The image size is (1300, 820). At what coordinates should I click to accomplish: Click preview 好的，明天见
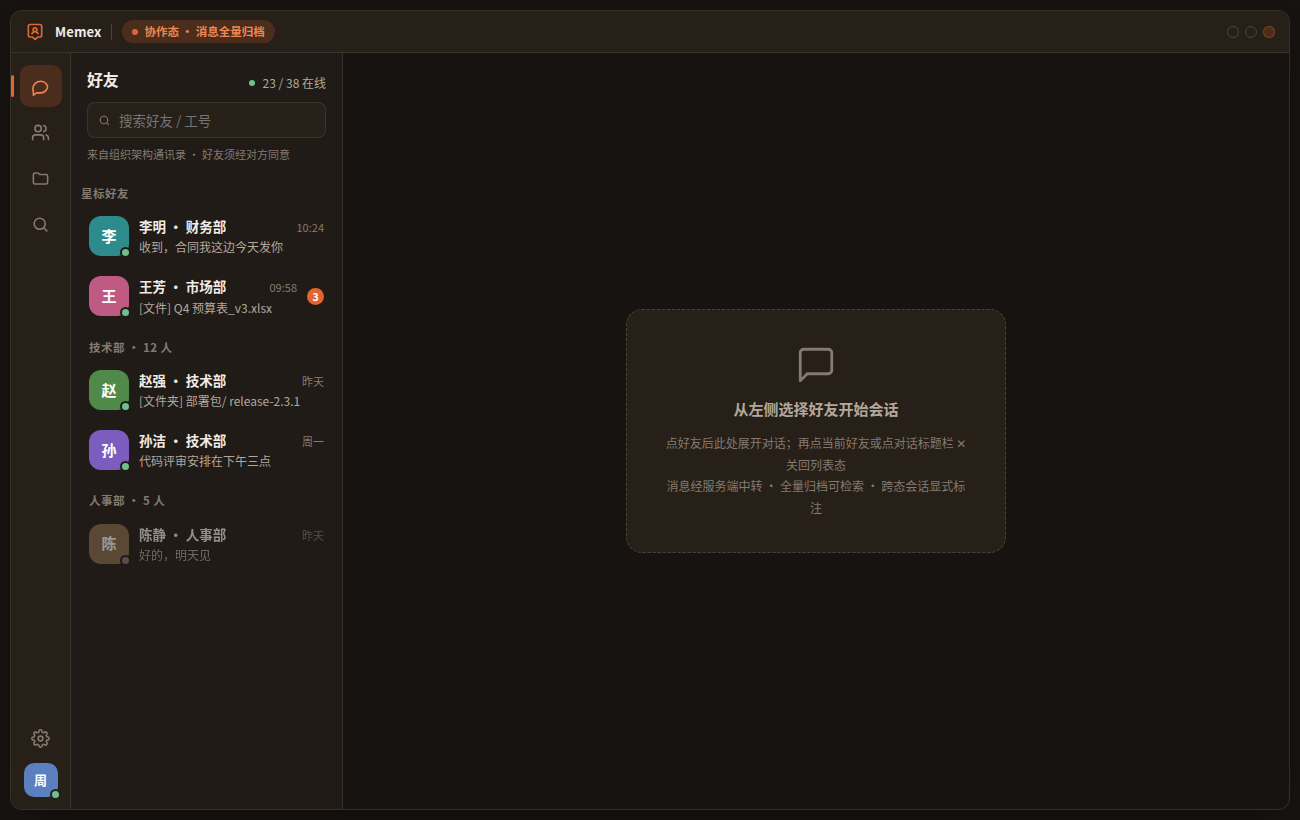[175, 556]
